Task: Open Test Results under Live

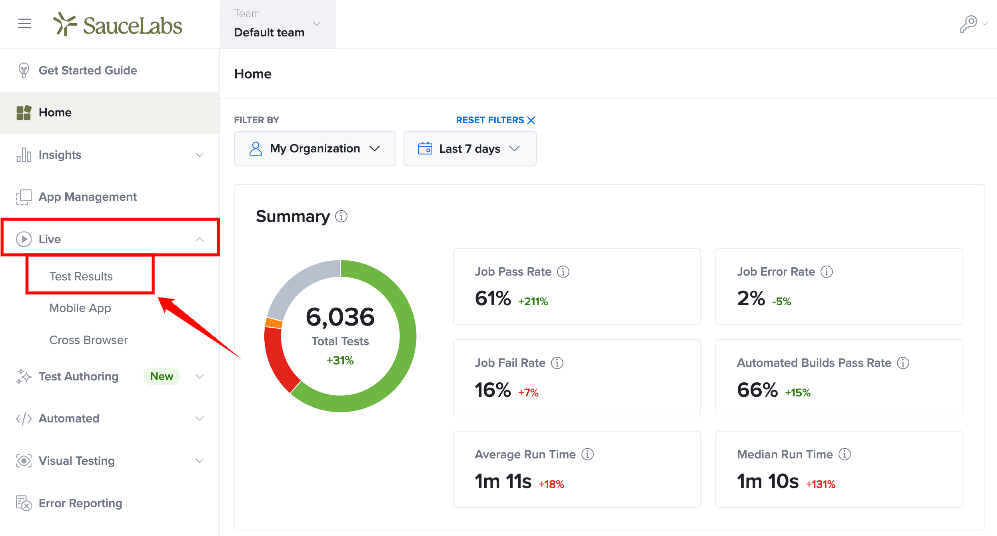Action: pos(81,276)
